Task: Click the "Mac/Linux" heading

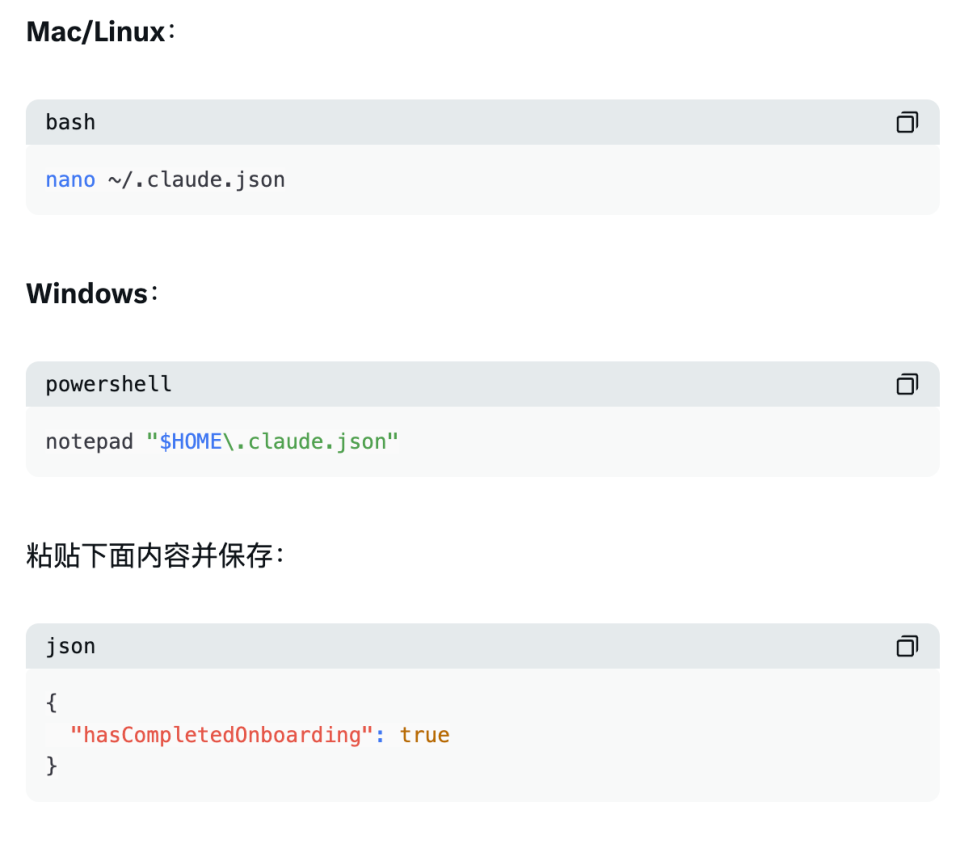Action: 95,32
